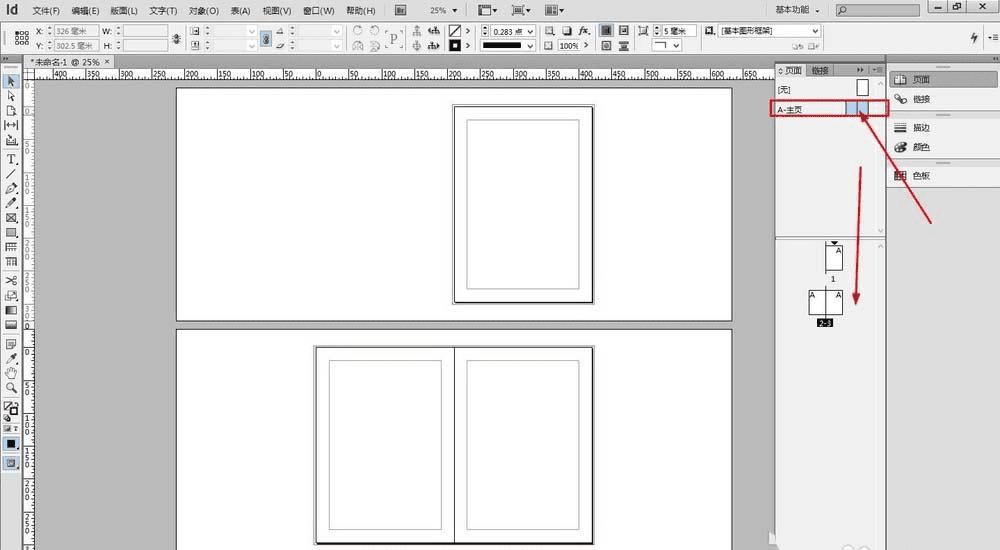Select the Direct Selection tool
The height and width of the screenshot is (550, 1000).
(11, 96)
